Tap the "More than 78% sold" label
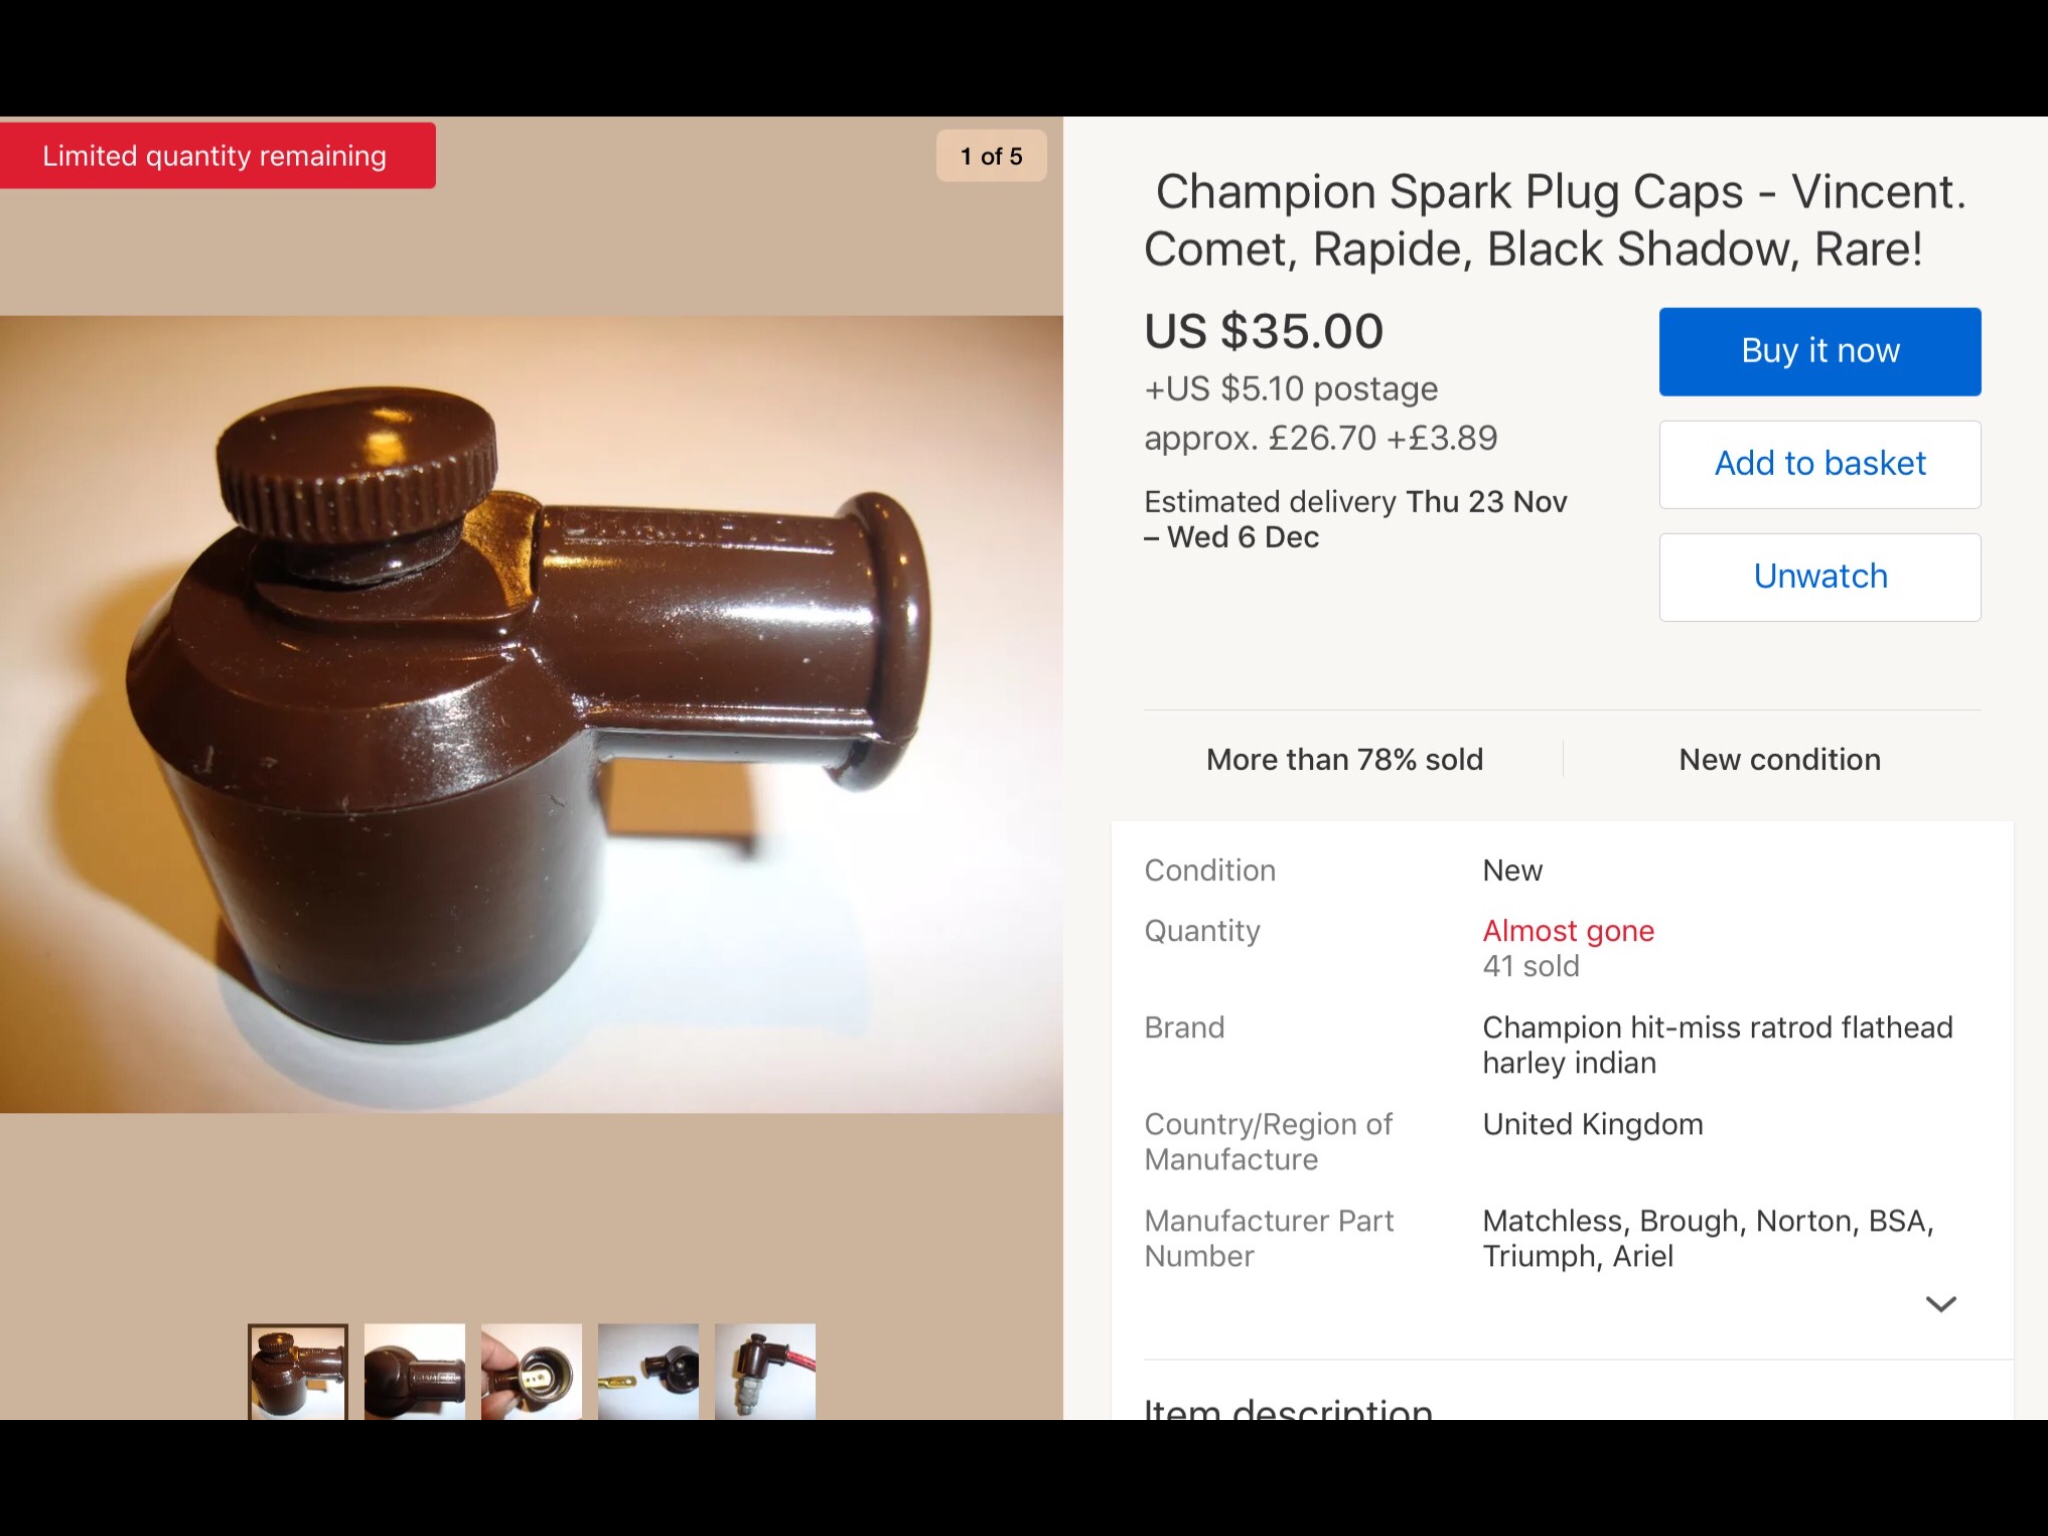Viewport: 2048px width, 1536px height. (x=1344, y=760)
